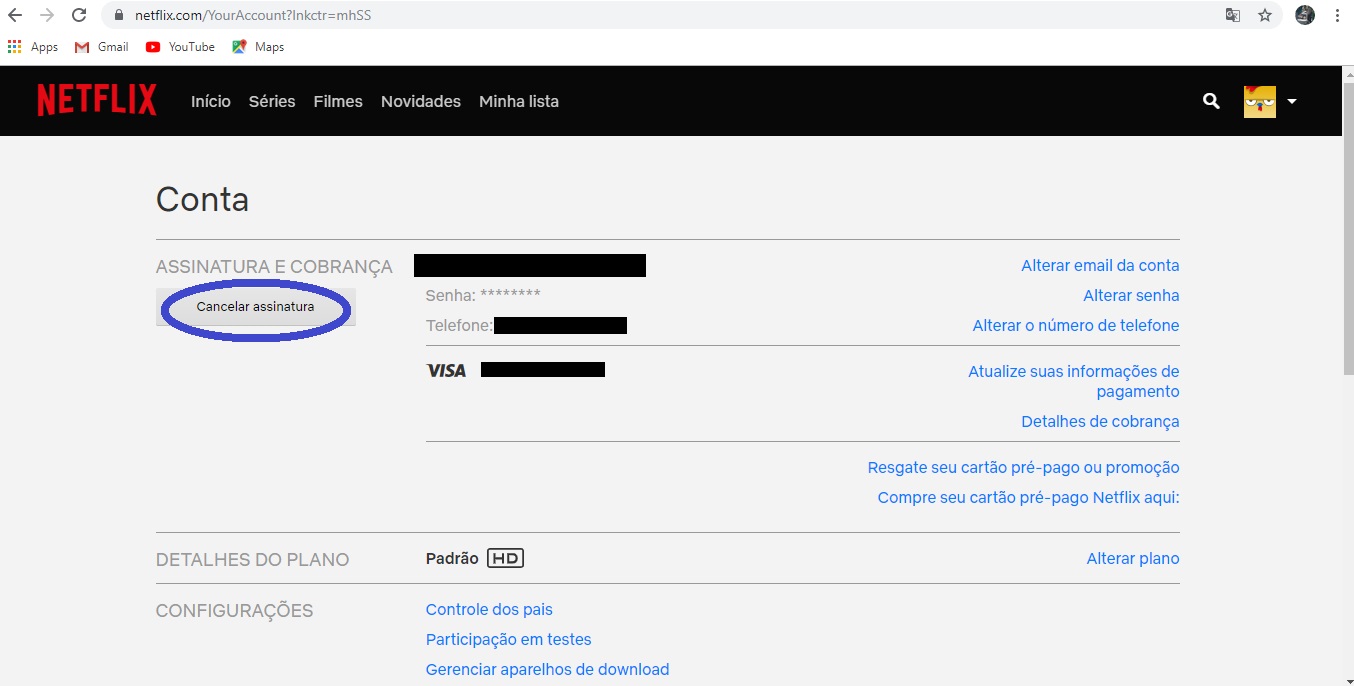Click the yellow profile avatar
Image resolution: width=1354 pixels, height=686 pixels.
[x=1259, y=101]
